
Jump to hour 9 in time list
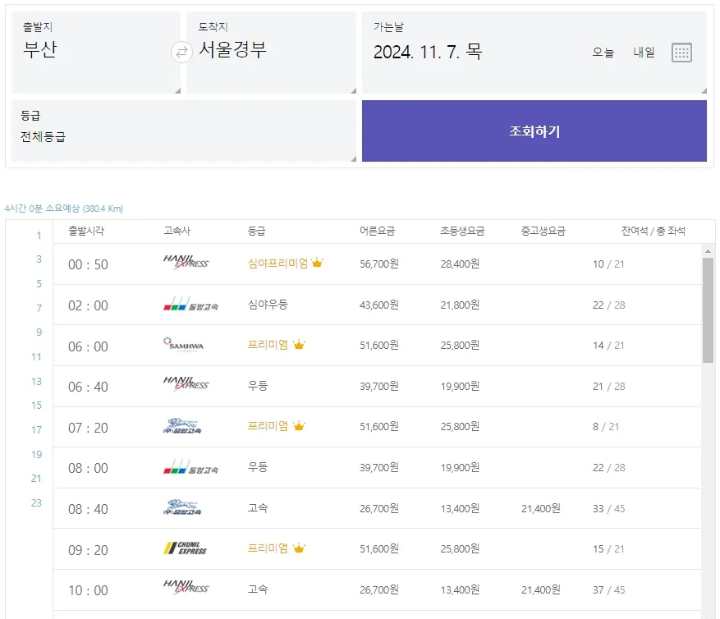pyautogui.click(x=39, y=332)
